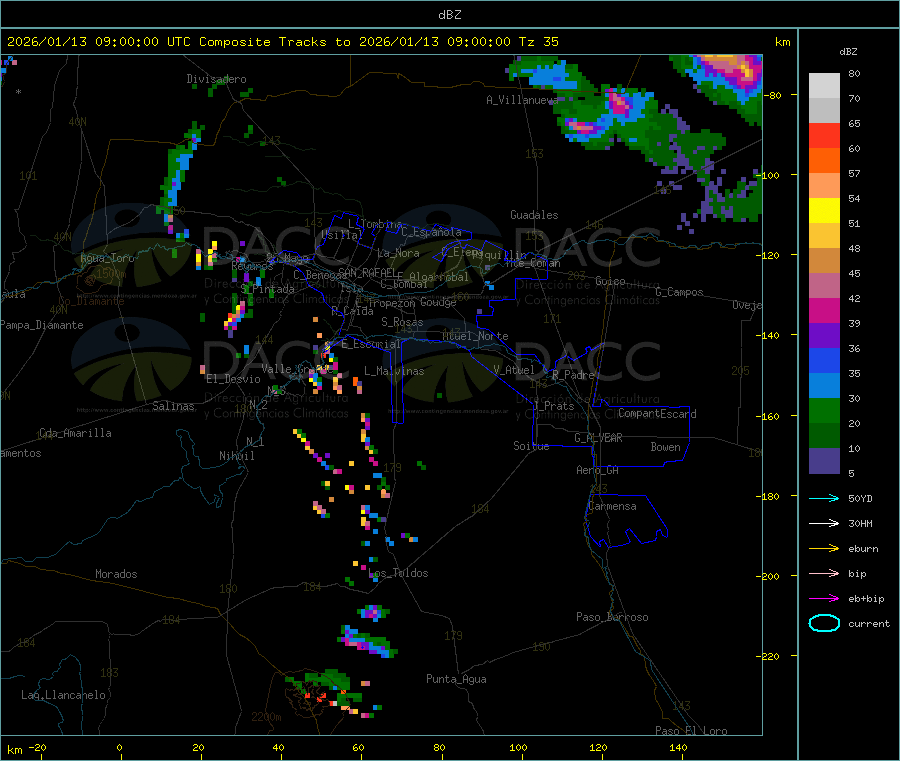
Task: Click the eburn yellow arrow legend icon
Action: 824,549
